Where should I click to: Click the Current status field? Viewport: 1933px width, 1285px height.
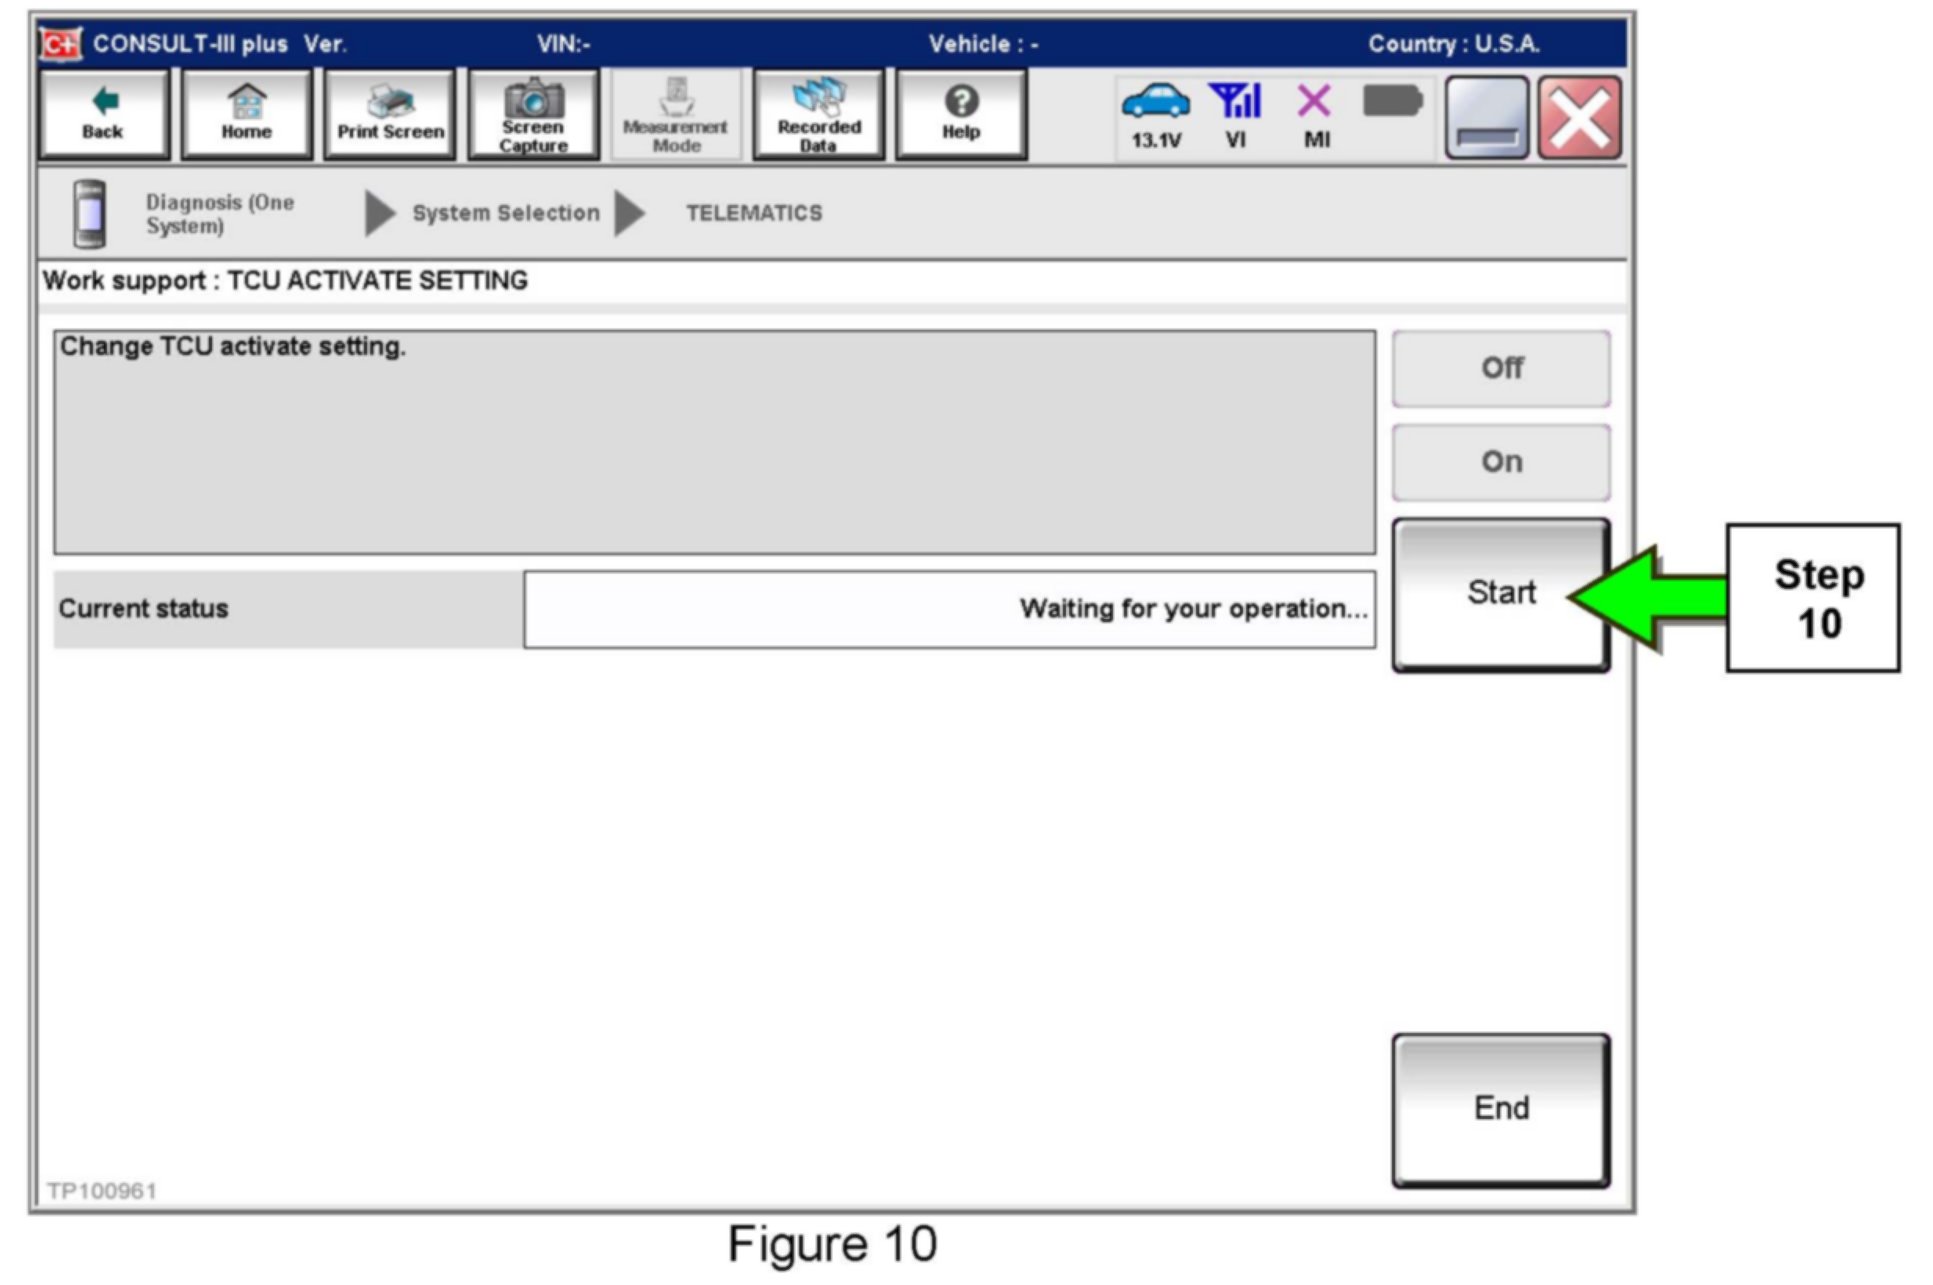(948, 609)
